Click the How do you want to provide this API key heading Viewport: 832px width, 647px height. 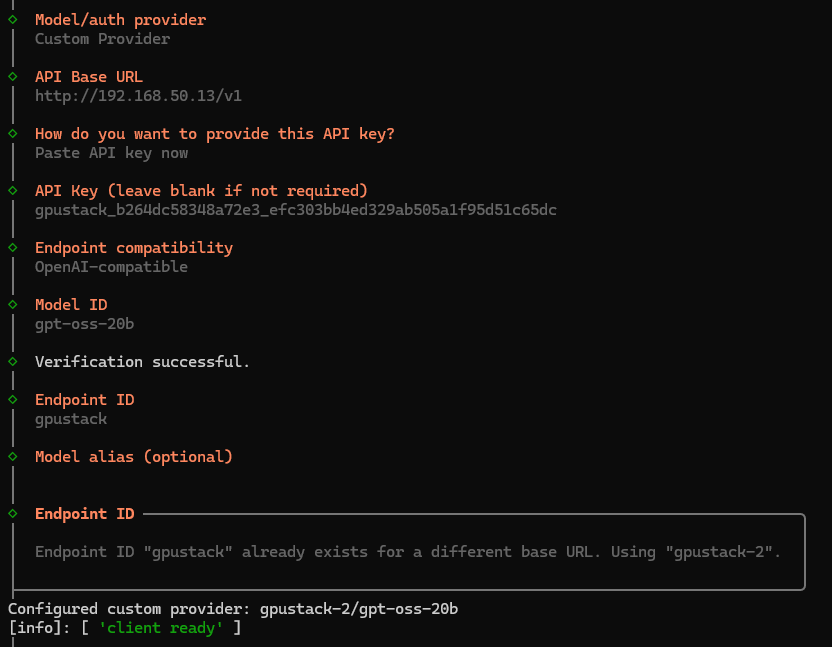click(x=214, y=134)
